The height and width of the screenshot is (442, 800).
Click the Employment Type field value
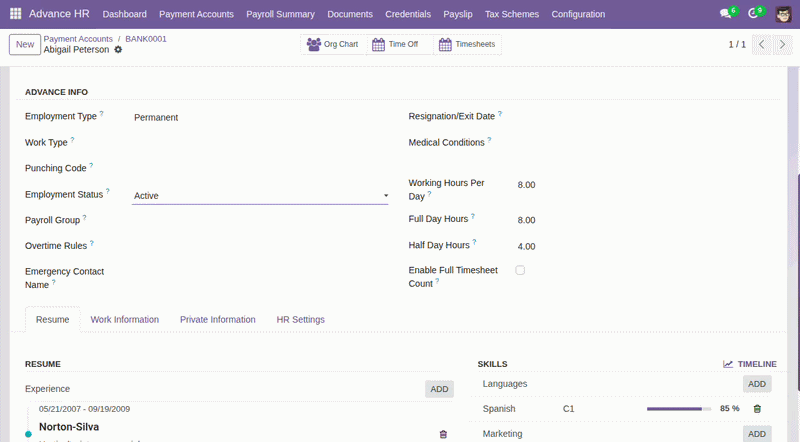tap(156, 117)
